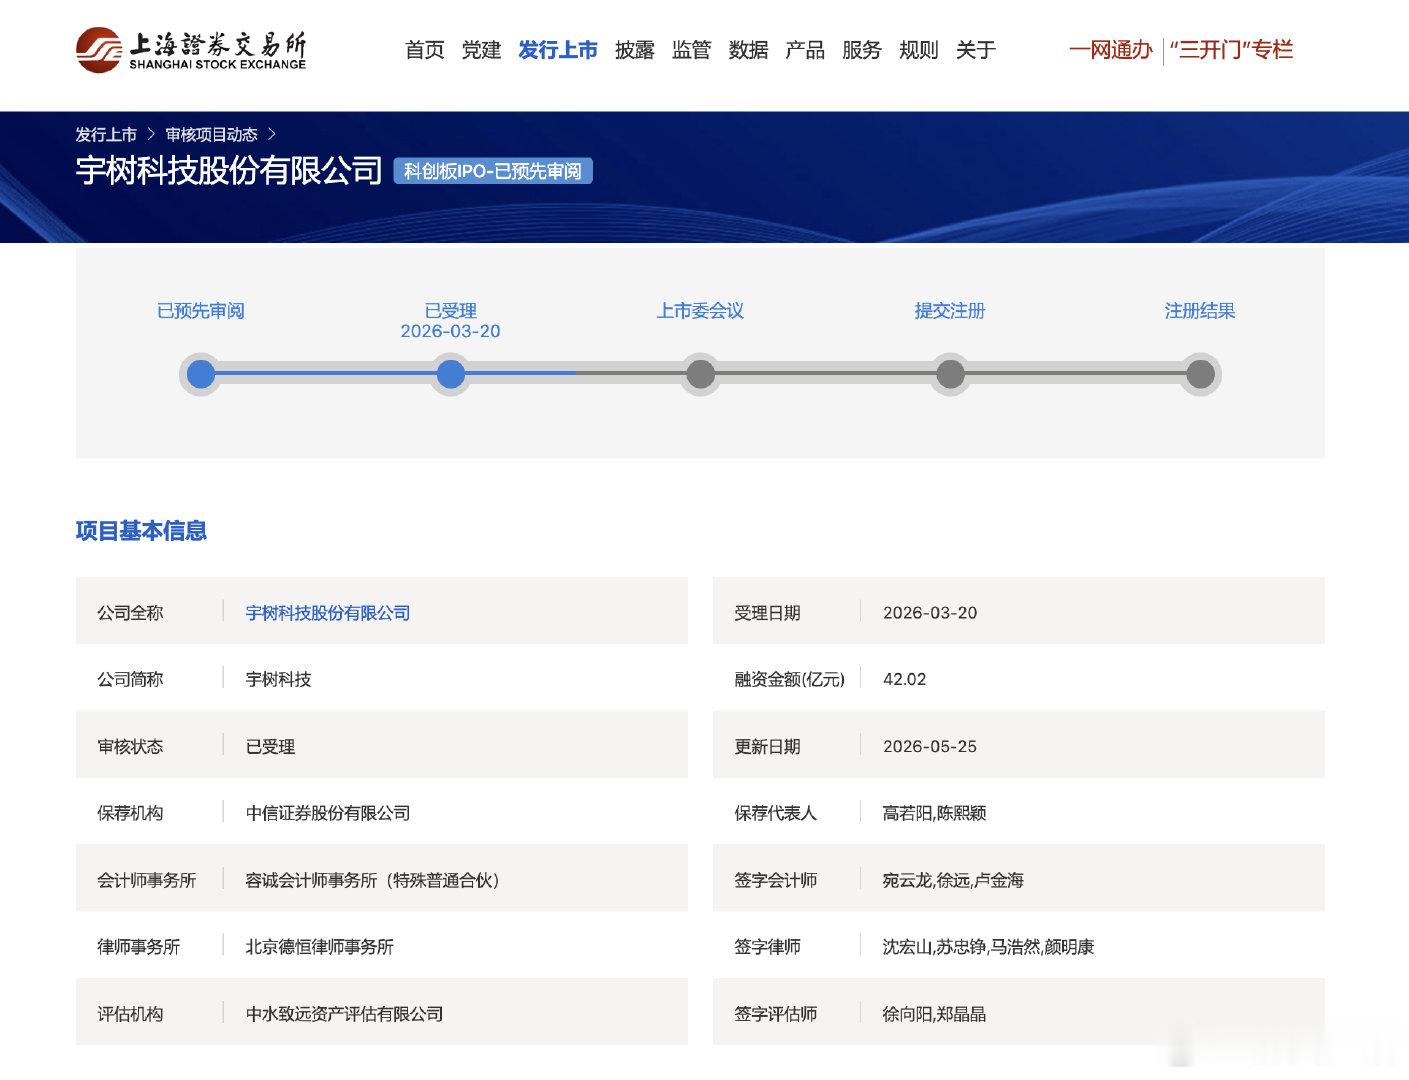This screenshot has height=1080, width=1409.
Task: Click the 保荐代表人 names 高若阳,陈熙颖
Action: [934, 813]
